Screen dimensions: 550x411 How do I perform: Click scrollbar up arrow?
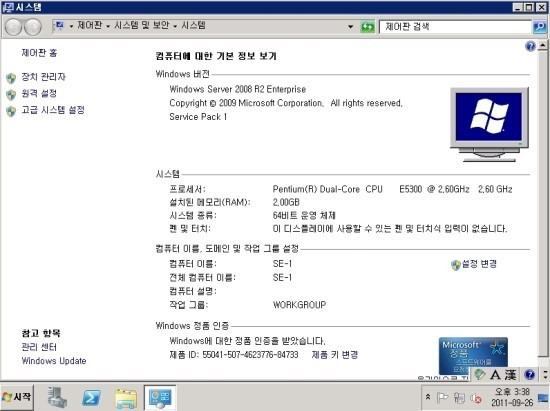[x=542, y=45]
